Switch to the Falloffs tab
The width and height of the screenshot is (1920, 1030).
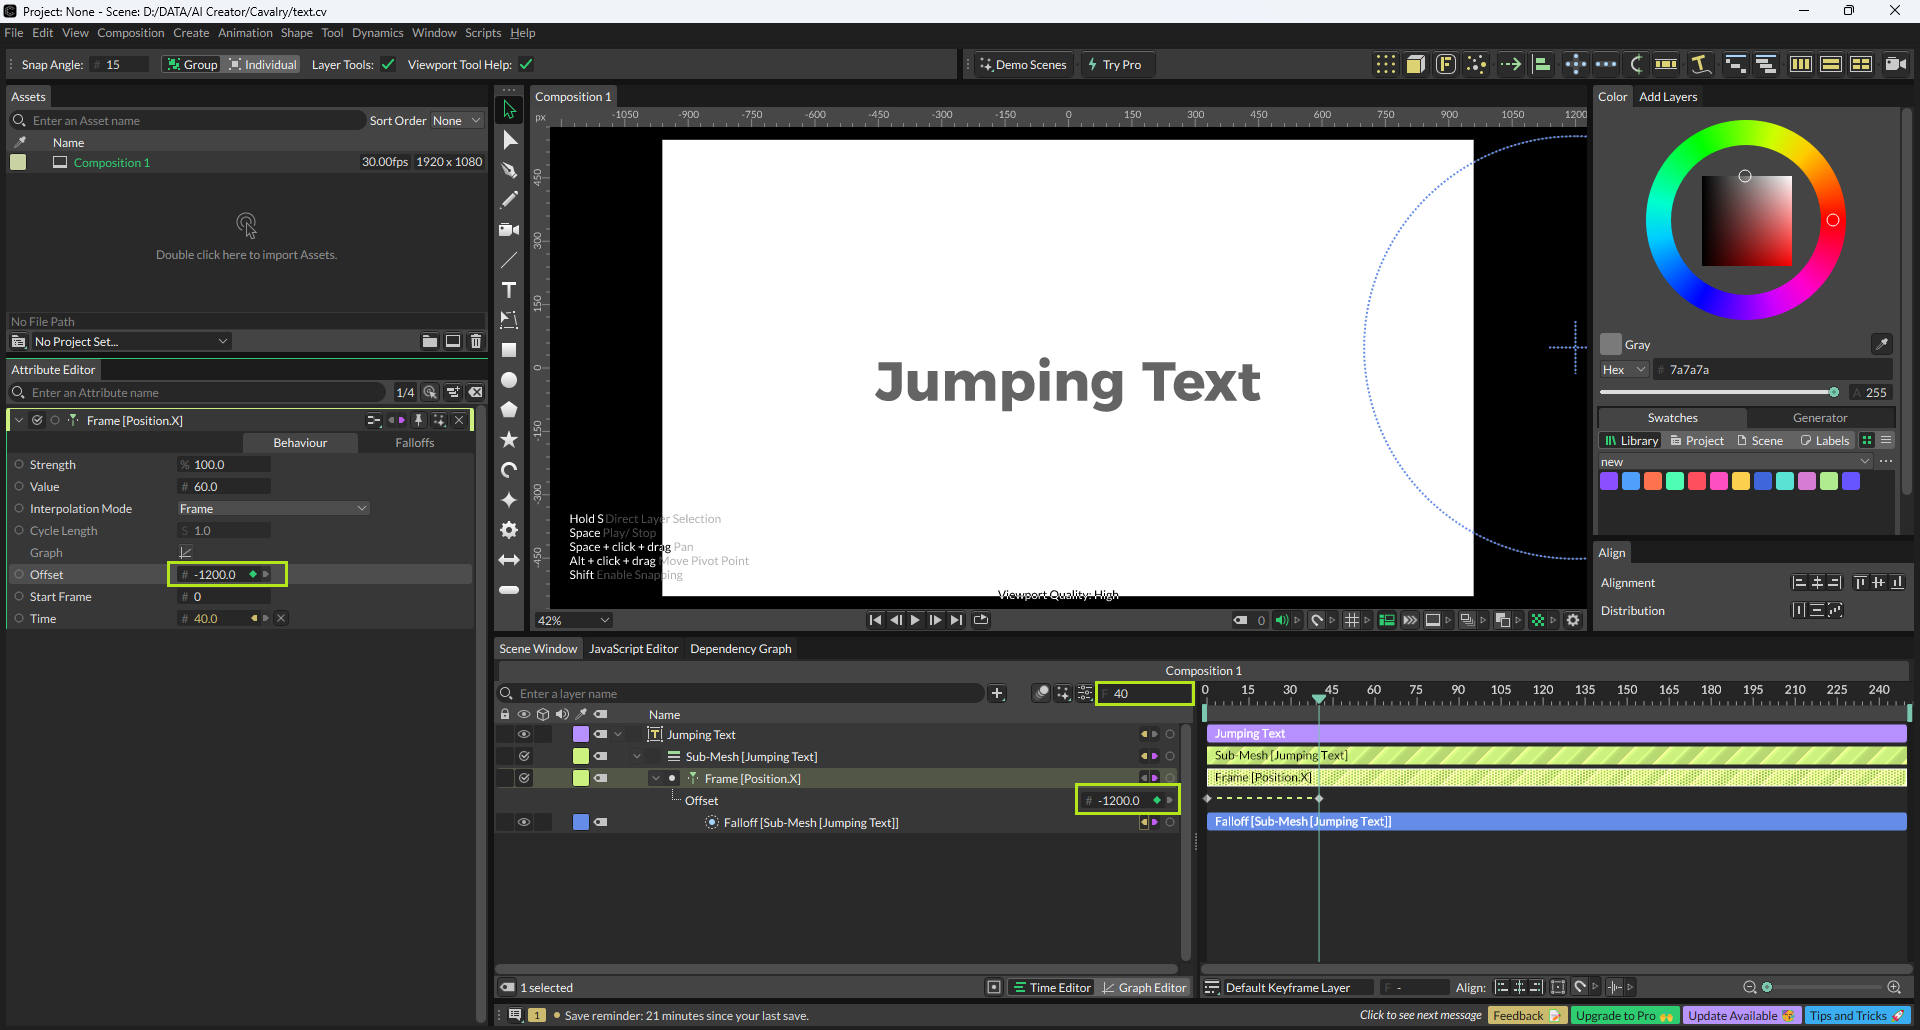click(414, 443)
